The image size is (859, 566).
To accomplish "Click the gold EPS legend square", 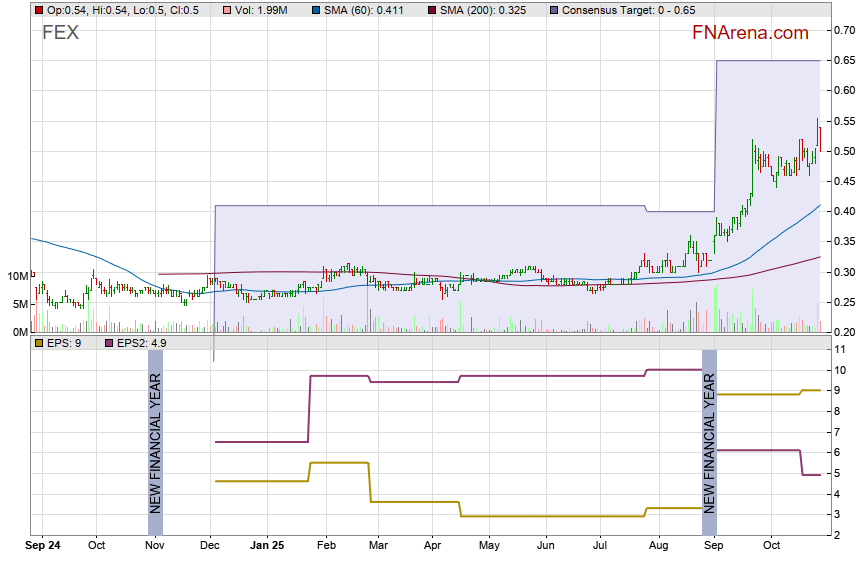I will (x=39, y=343).
